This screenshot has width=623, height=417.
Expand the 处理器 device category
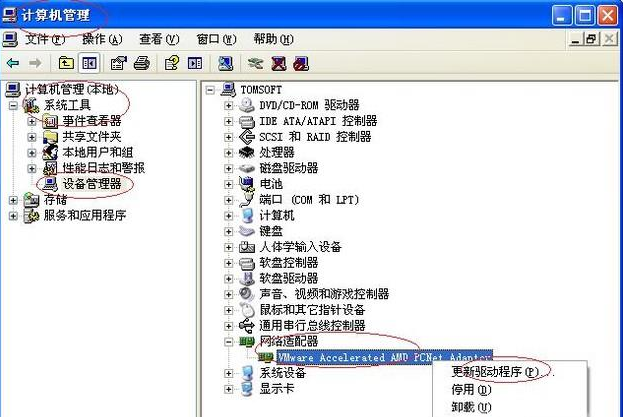click(x=228, y=153)
